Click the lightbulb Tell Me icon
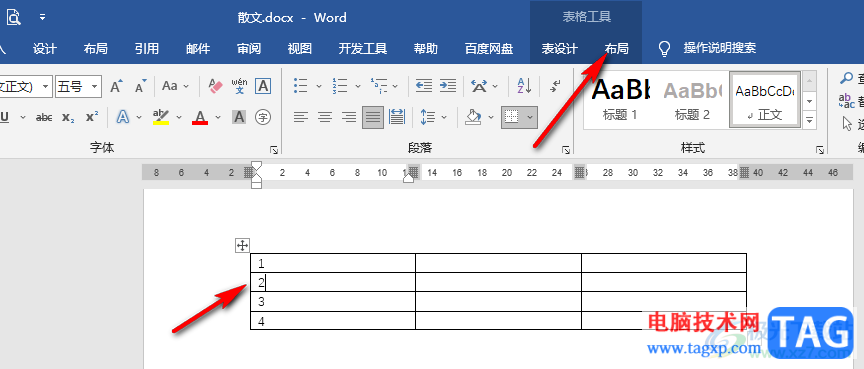This screenshot has width=864, height=369. 665,48
